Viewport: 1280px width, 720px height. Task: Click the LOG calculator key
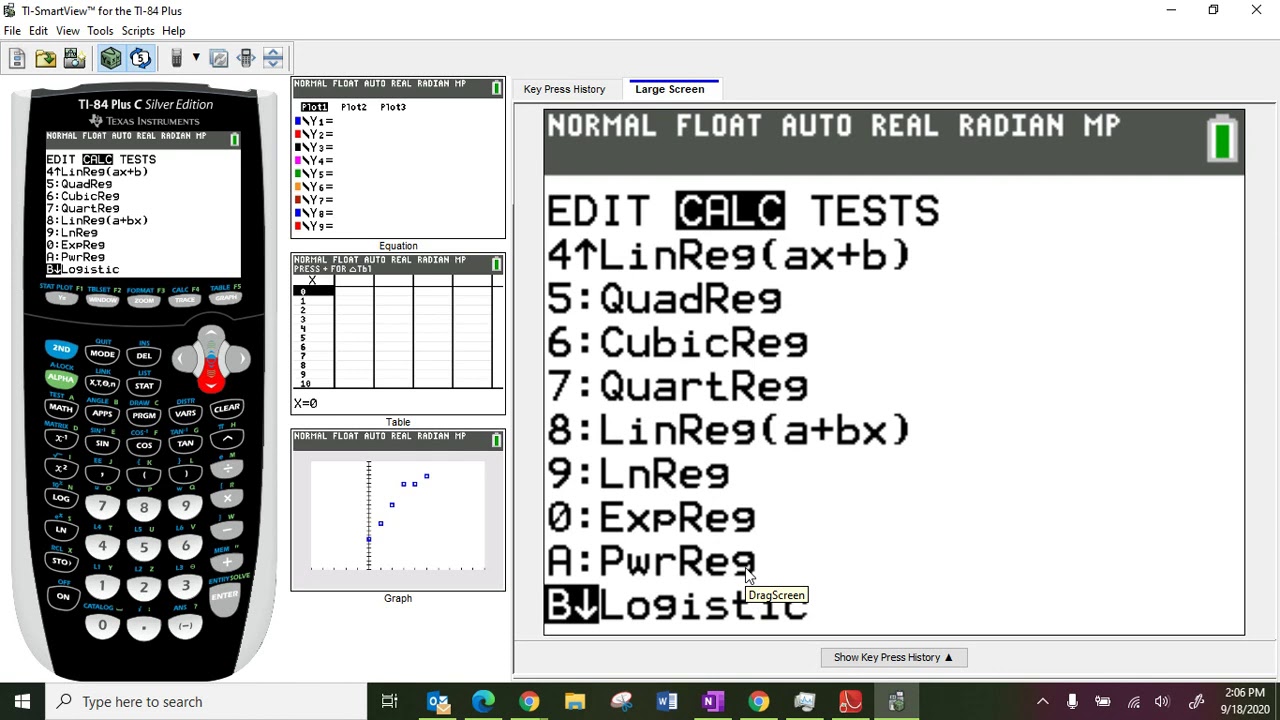pyautogui.click(x=61, y=498)
